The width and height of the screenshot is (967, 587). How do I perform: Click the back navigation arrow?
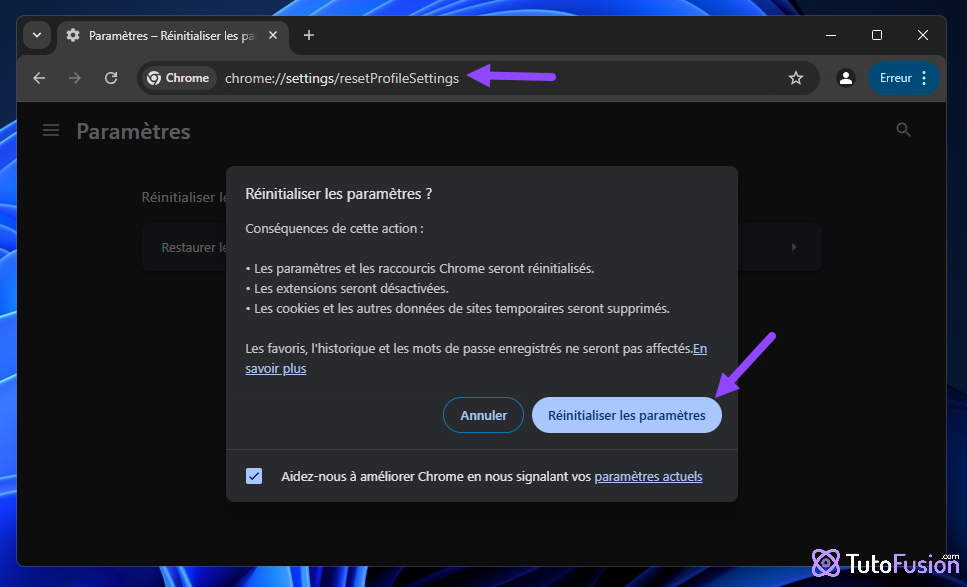tap(39, 78)
